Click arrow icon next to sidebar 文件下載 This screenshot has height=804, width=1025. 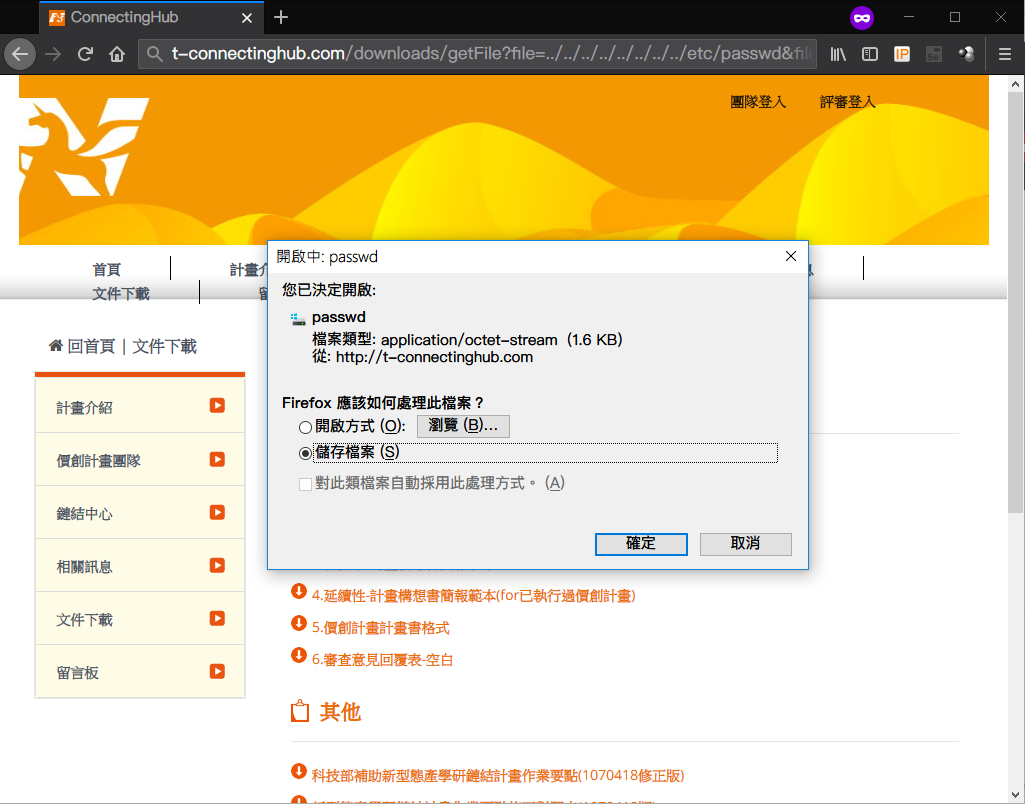pos(217,618)
